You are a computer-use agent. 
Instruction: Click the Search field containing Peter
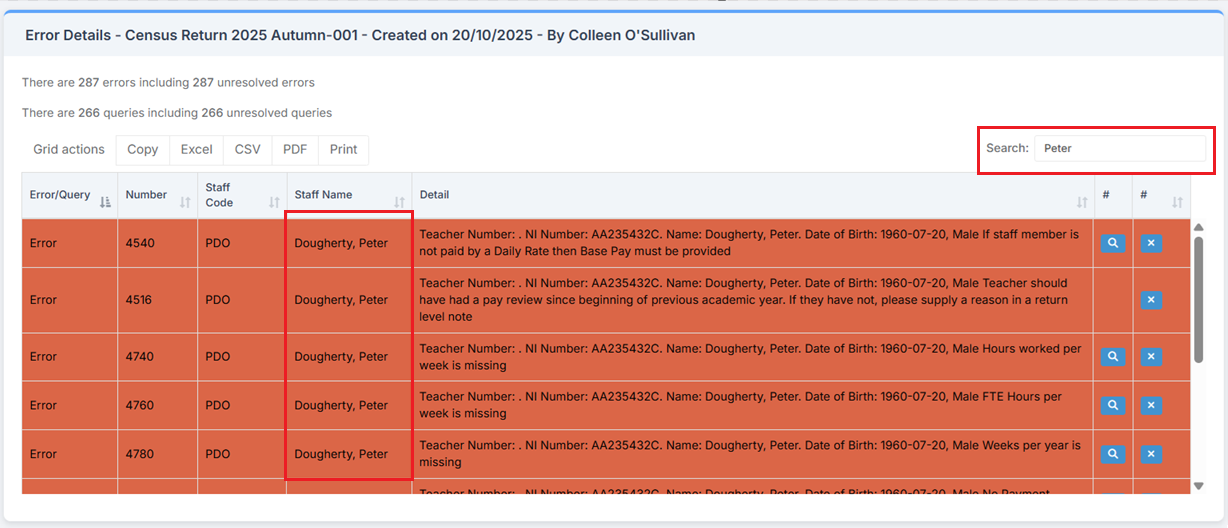[x=1120, y=148]
